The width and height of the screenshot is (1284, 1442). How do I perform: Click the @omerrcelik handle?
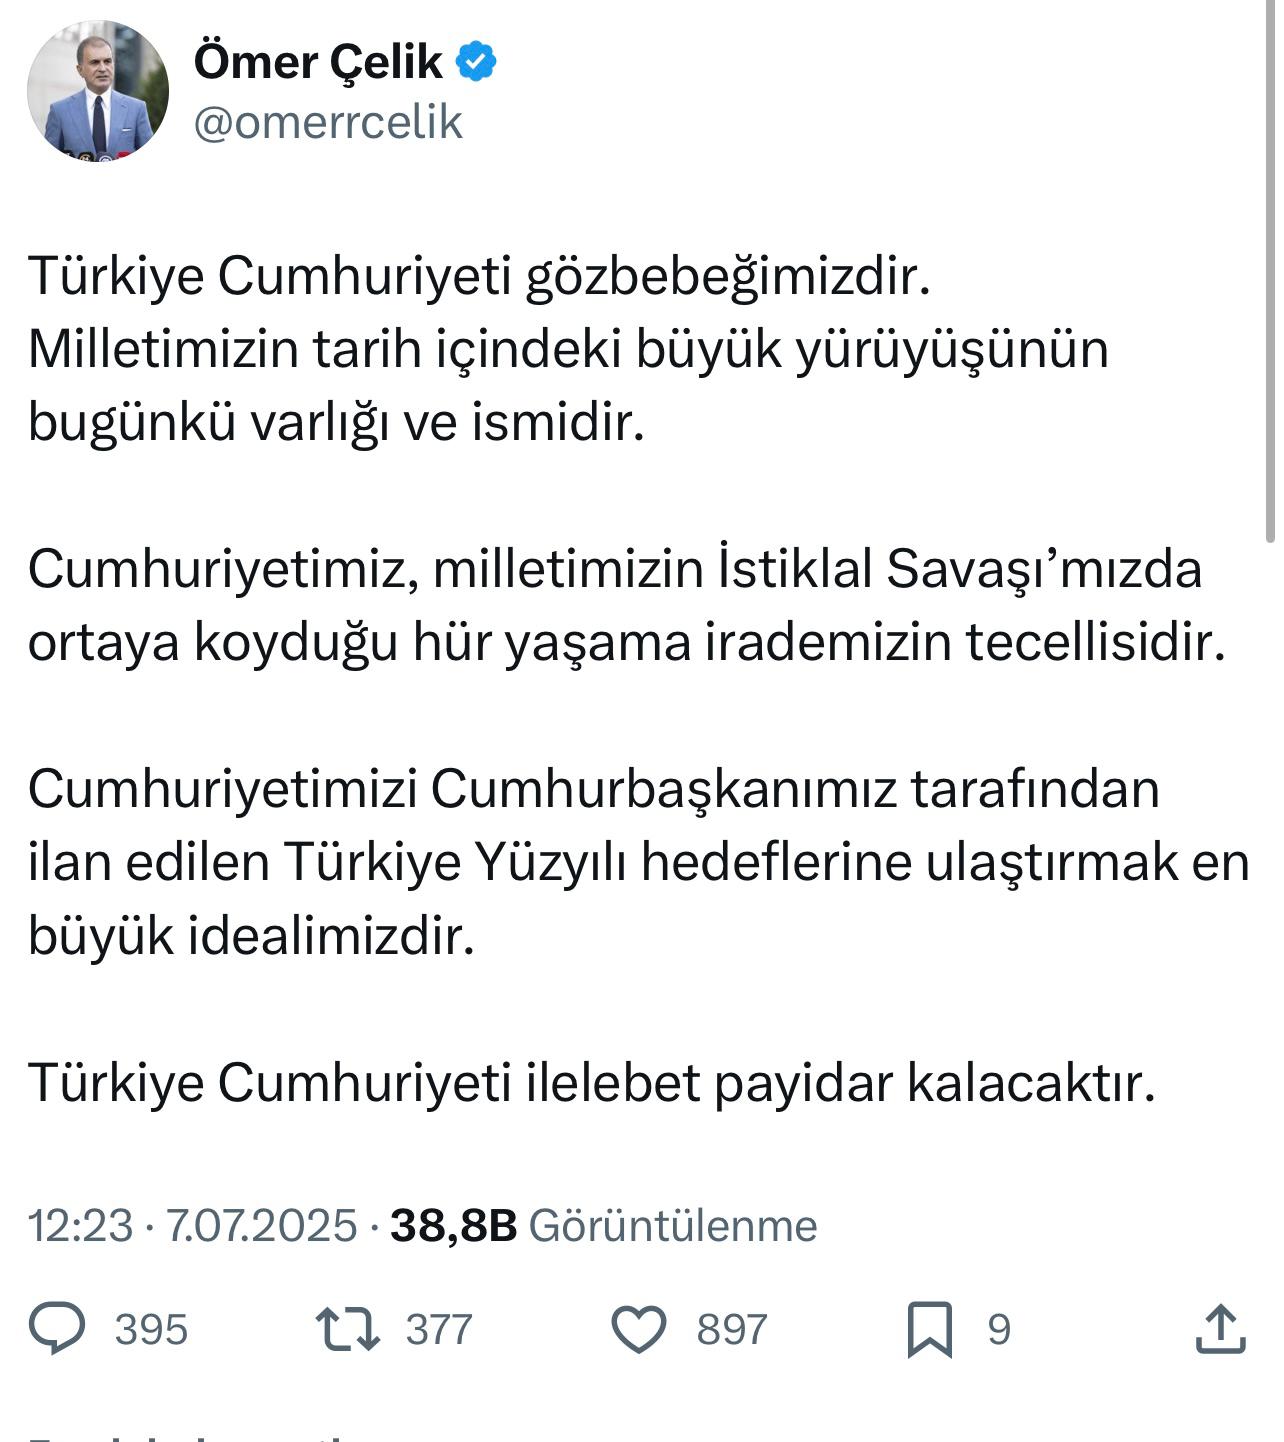(328, 122)
